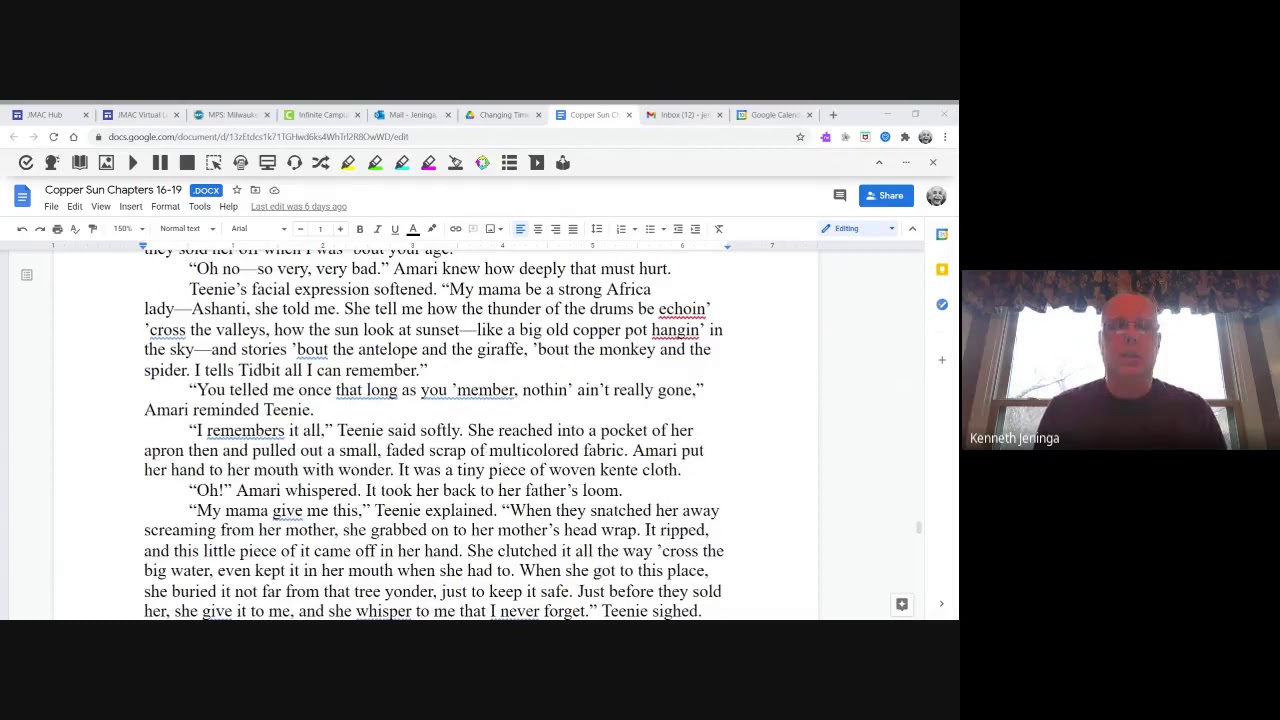Select the pink highlighter
Viewport: 1280px width, 720px height.
pos(429,163)
